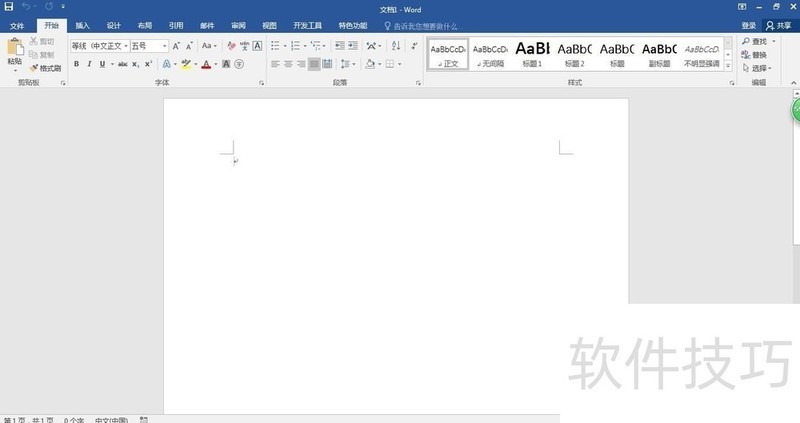The width and height of the screenshot is (800, 423).
Task: Apply text highlight color
Action: (186, 64)
